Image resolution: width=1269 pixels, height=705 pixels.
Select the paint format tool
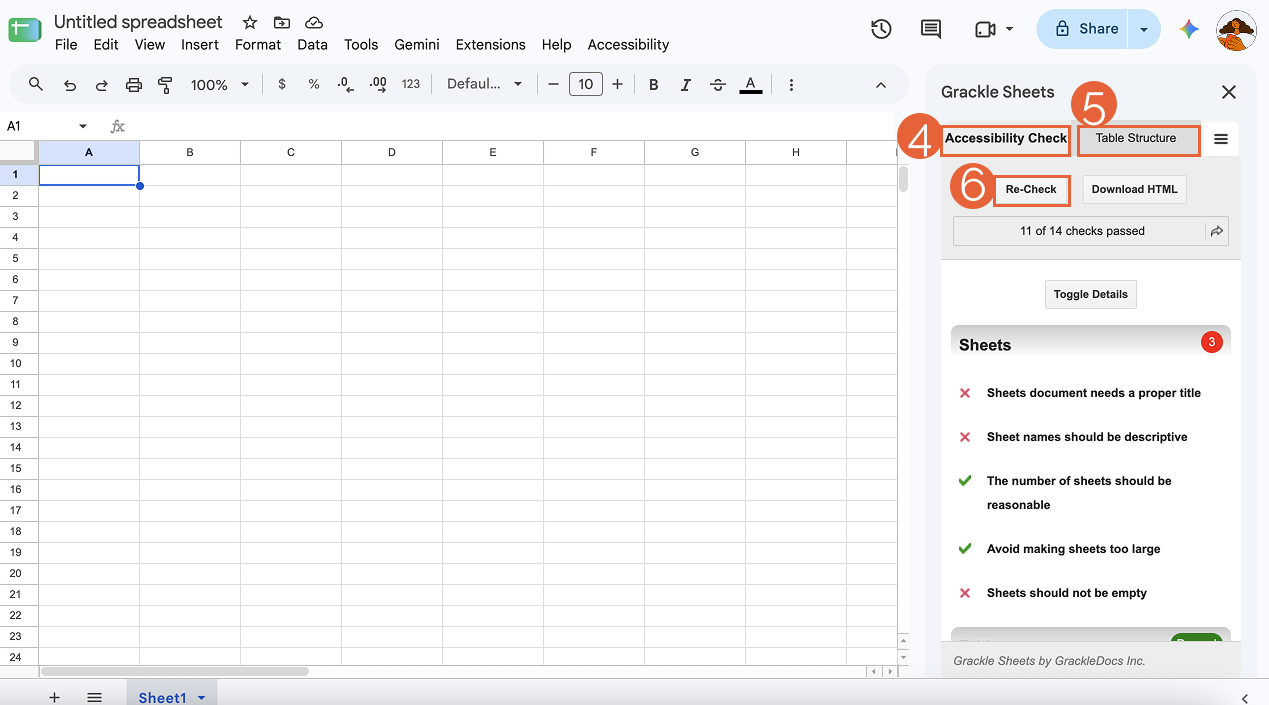[166, 85]
